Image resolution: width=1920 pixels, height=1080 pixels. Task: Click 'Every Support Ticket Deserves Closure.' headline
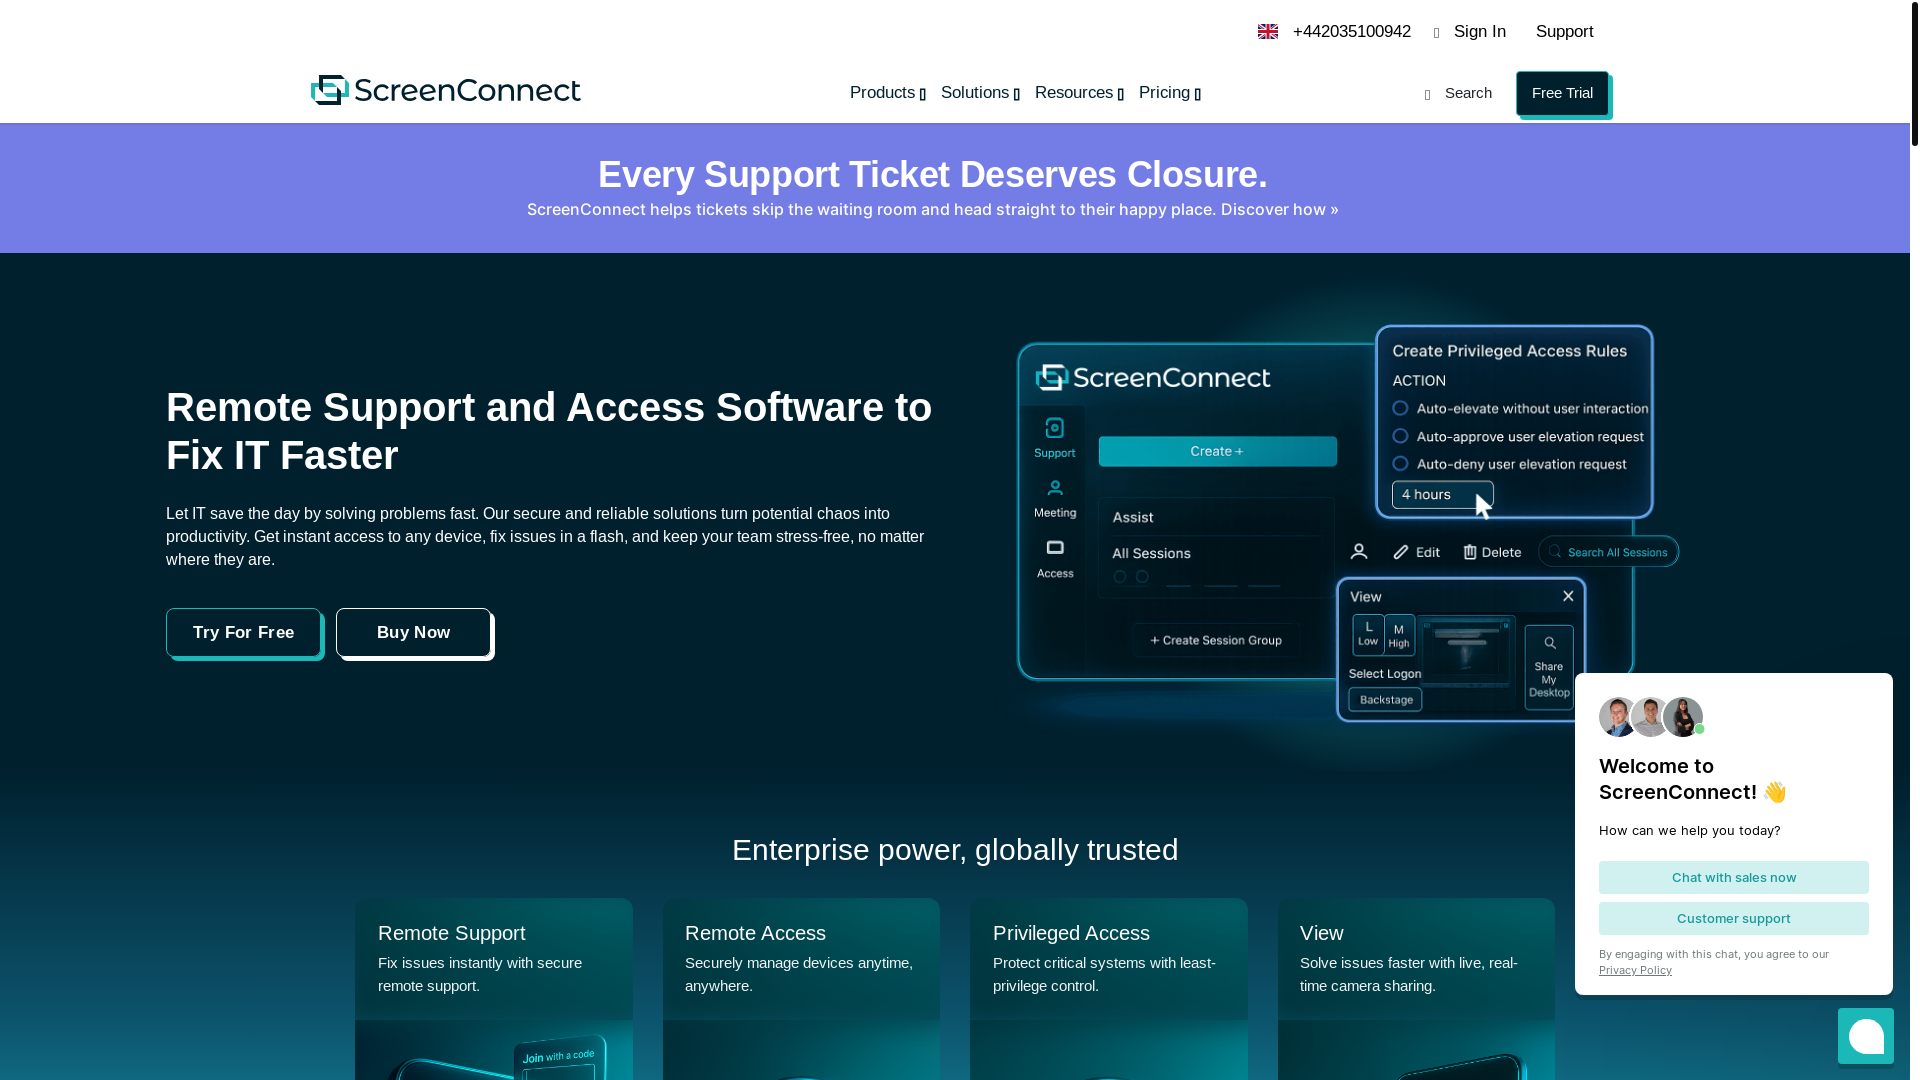coord(932,174)
